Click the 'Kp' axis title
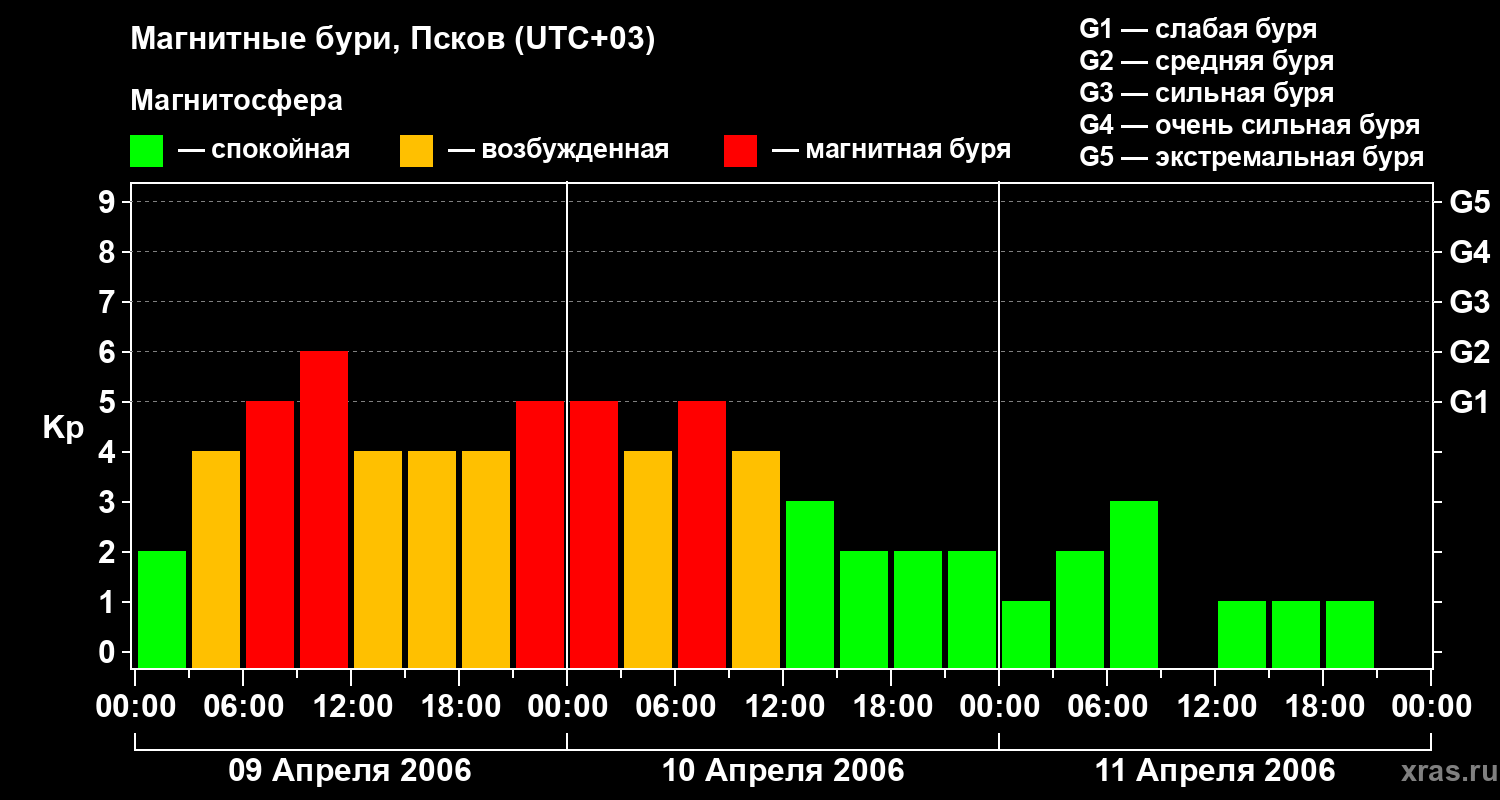Screen dimensions: 1500x800 [x=63, y=428]
